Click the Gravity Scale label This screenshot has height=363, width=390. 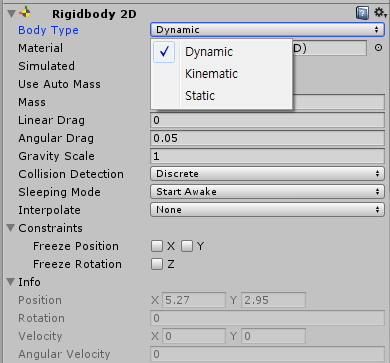pyautogui.click(x=56, y=156)
